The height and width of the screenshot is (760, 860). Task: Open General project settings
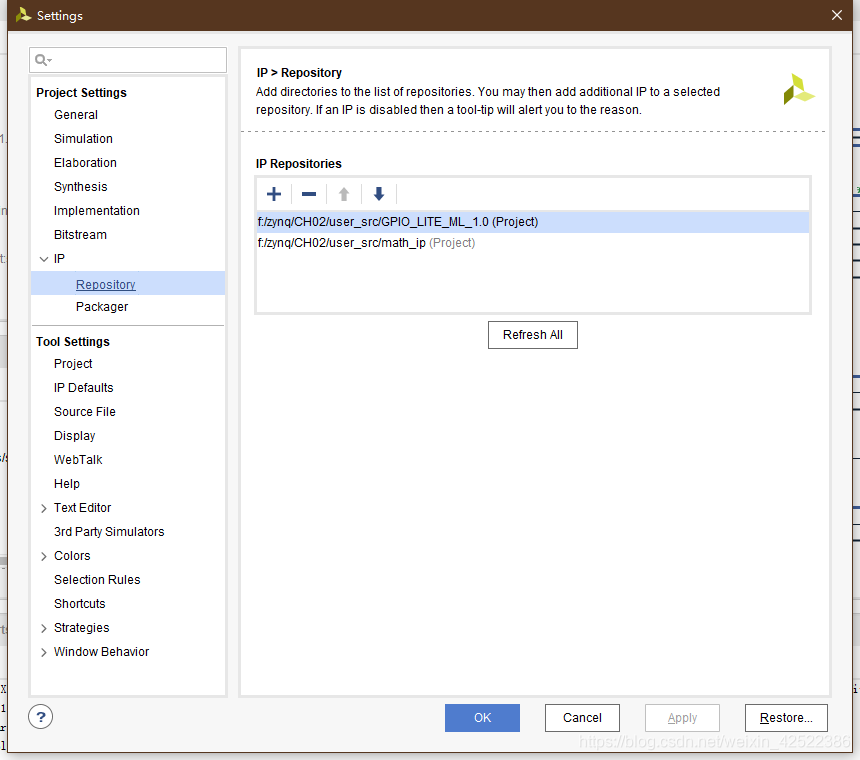point(76,115)
